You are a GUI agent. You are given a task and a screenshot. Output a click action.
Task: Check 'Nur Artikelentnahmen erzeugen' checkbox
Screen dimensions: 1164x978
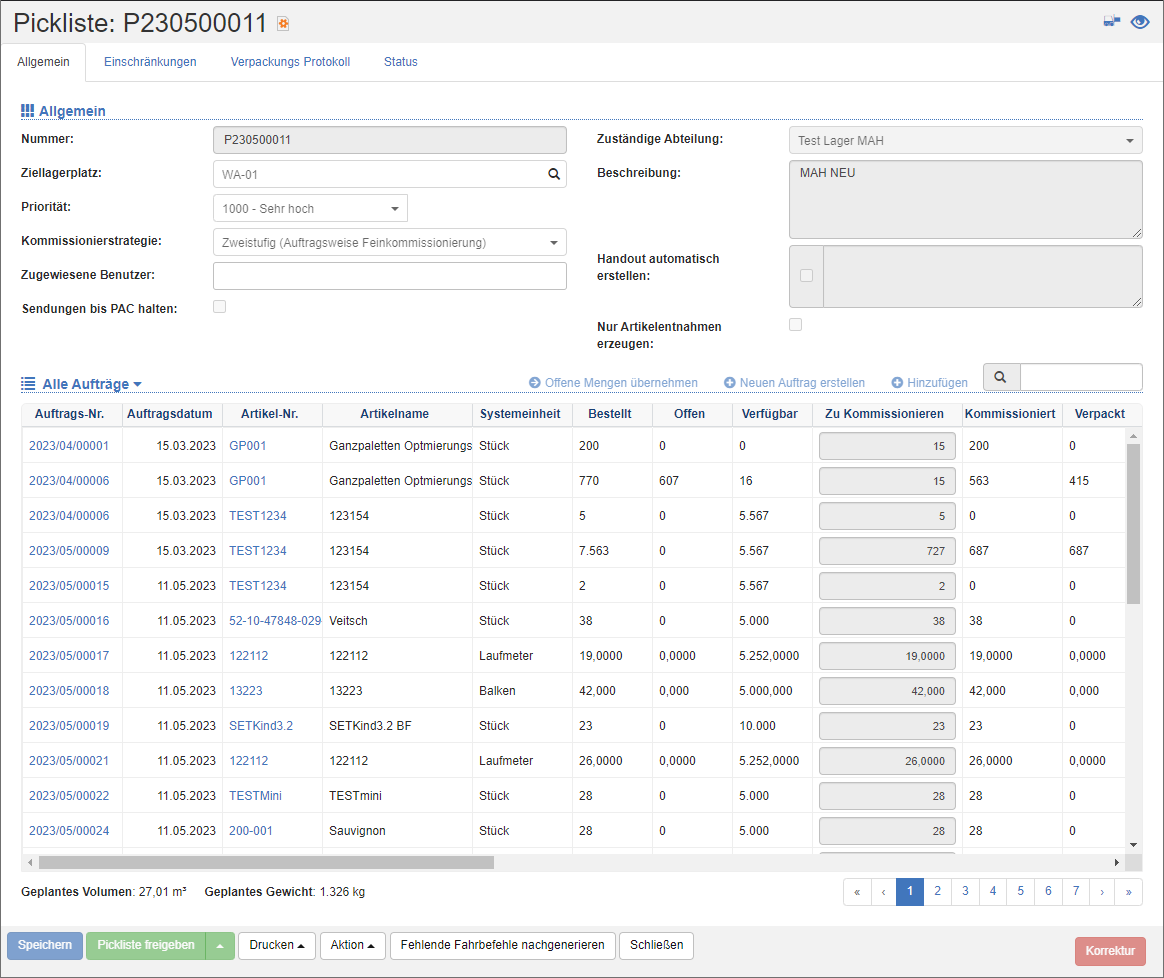(795, 325)
